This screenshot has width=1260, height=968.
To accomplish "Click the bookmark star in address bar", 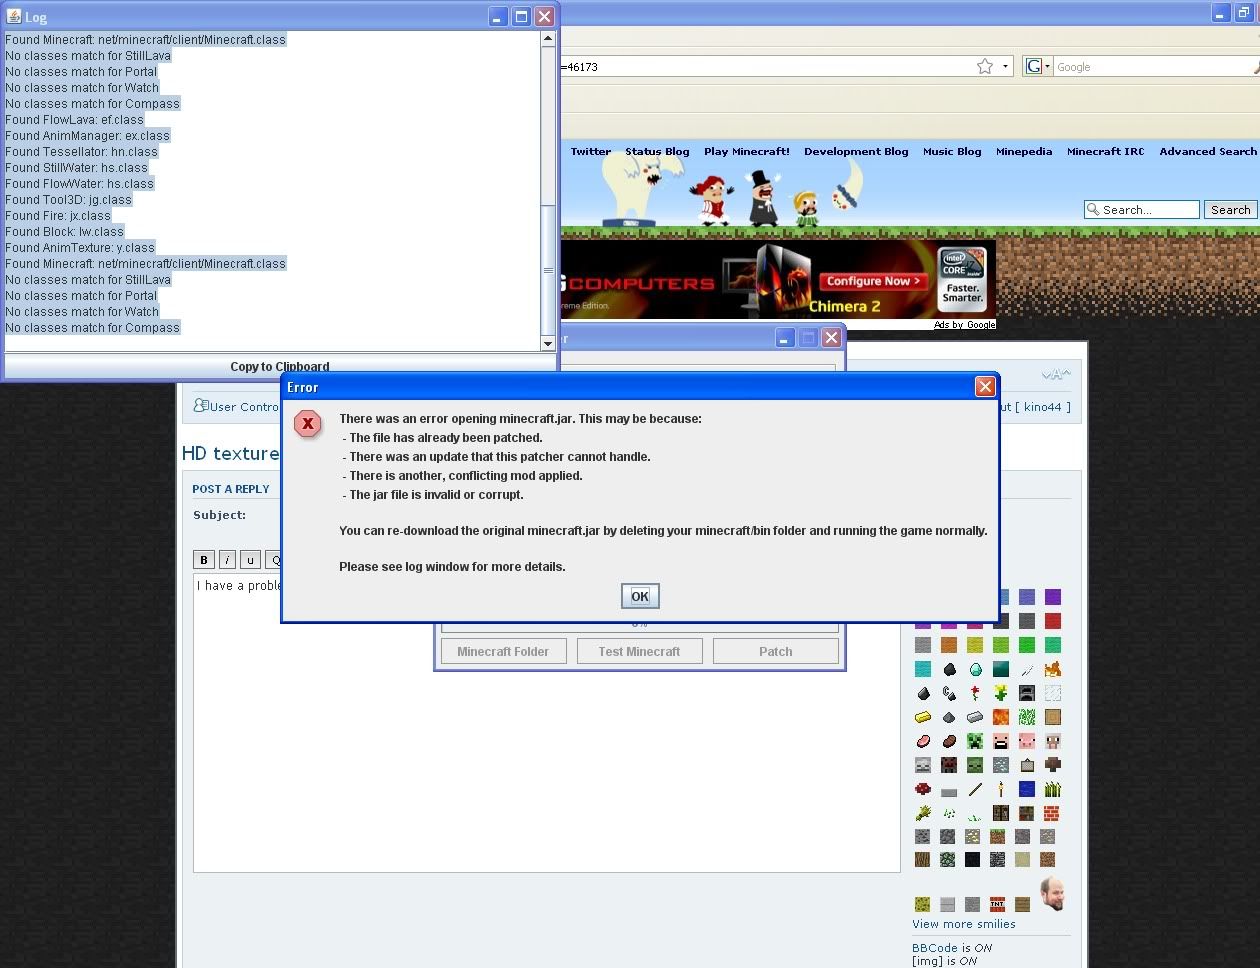I will (x=985, y=67).
